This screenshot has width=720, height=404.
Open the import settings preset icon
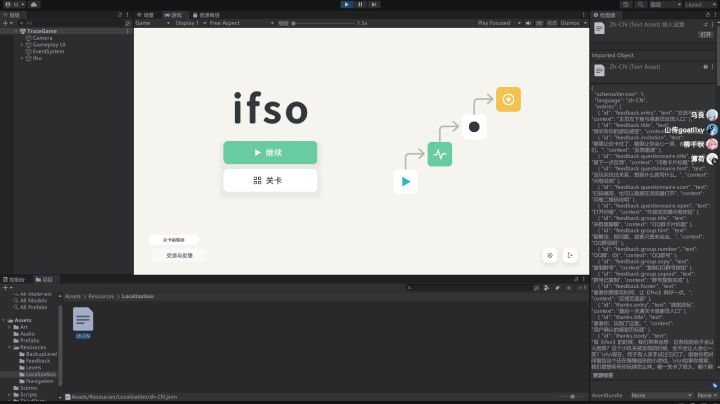706,24
